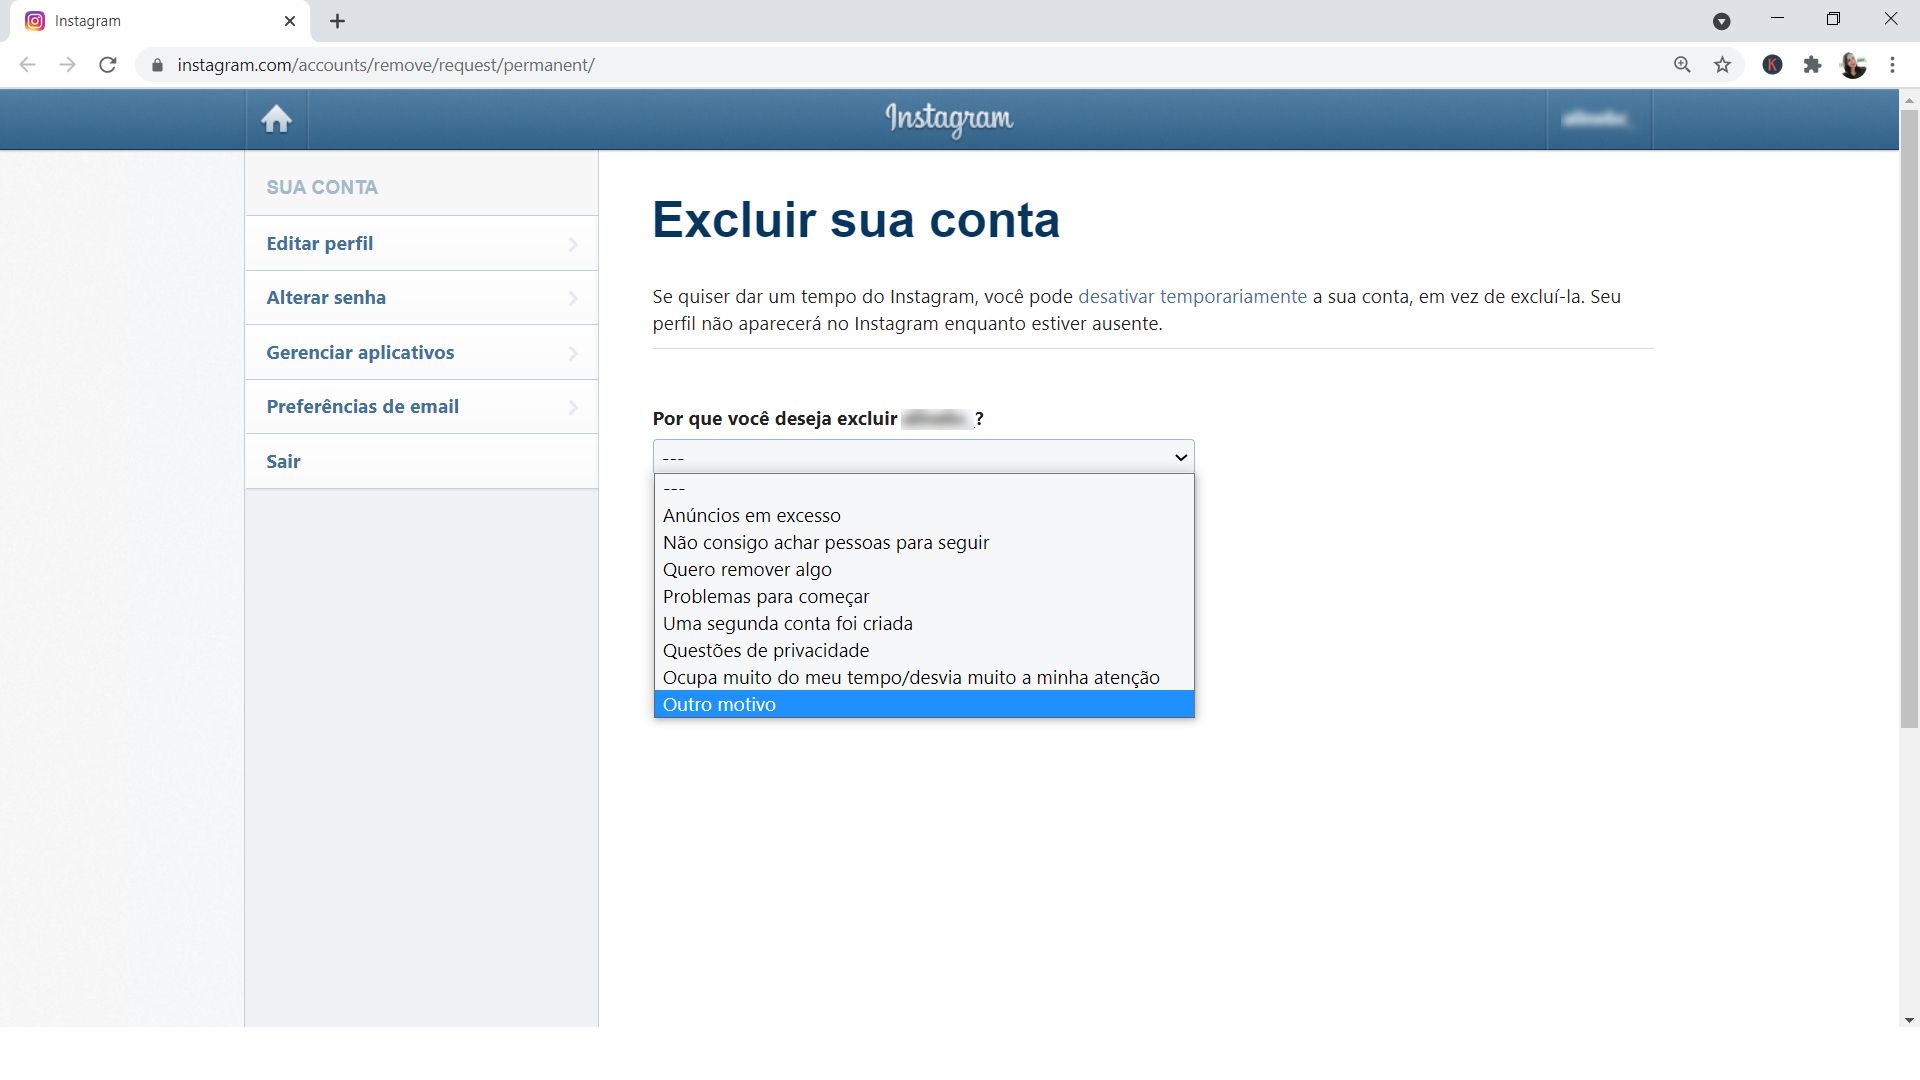Viewport: 1920px width, 1080px height.
Task: Click the address bar URL
Action: 386,65
